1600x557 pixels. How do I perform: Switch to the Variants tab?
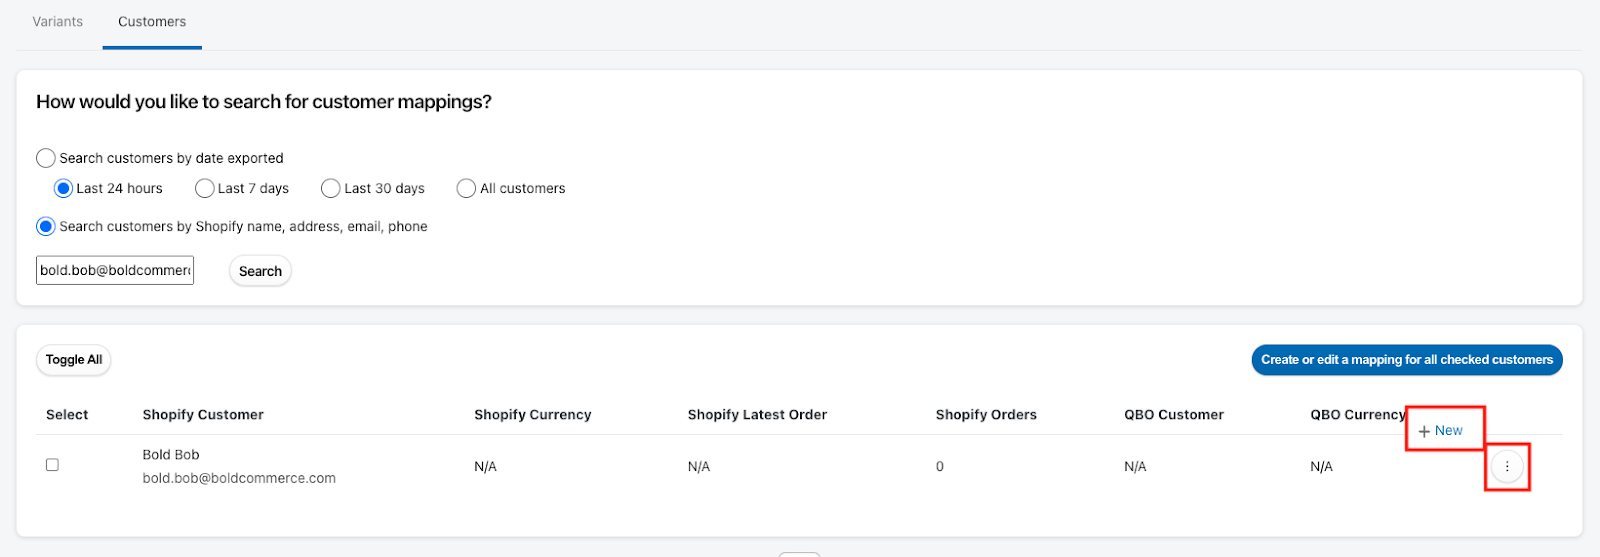58,22
